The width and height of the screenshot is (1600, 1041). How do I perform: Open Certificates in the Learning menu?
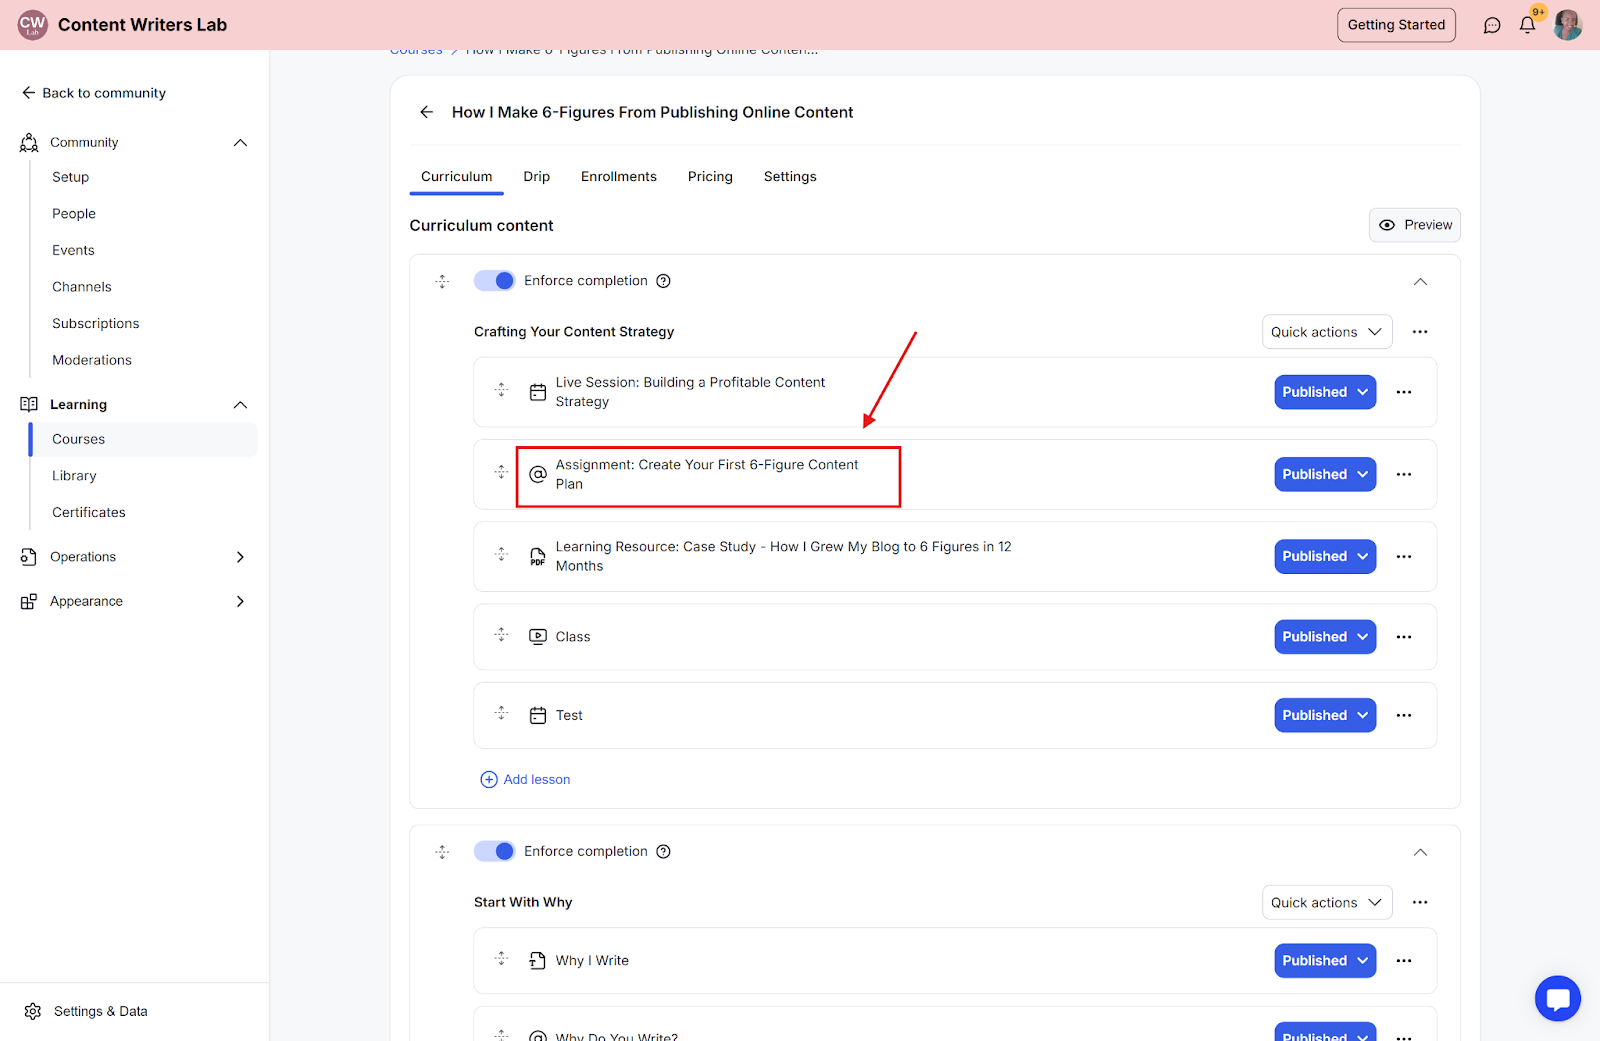(89, 512)
